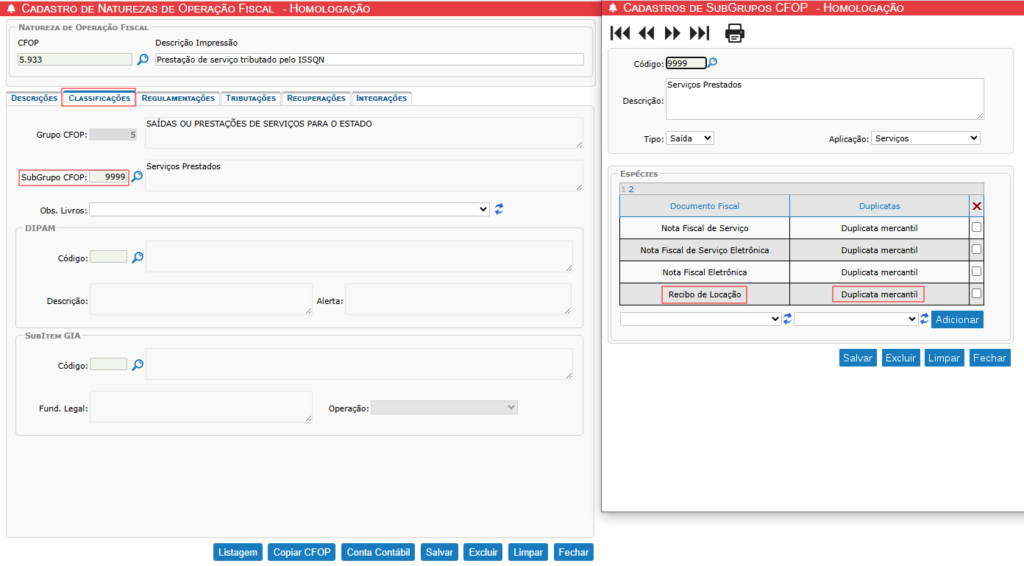Viewport: 1024px width, 566px height.
Task: Click the Nota Fiscal de Serviço Eletrônica cell
Action: point(705,250)
